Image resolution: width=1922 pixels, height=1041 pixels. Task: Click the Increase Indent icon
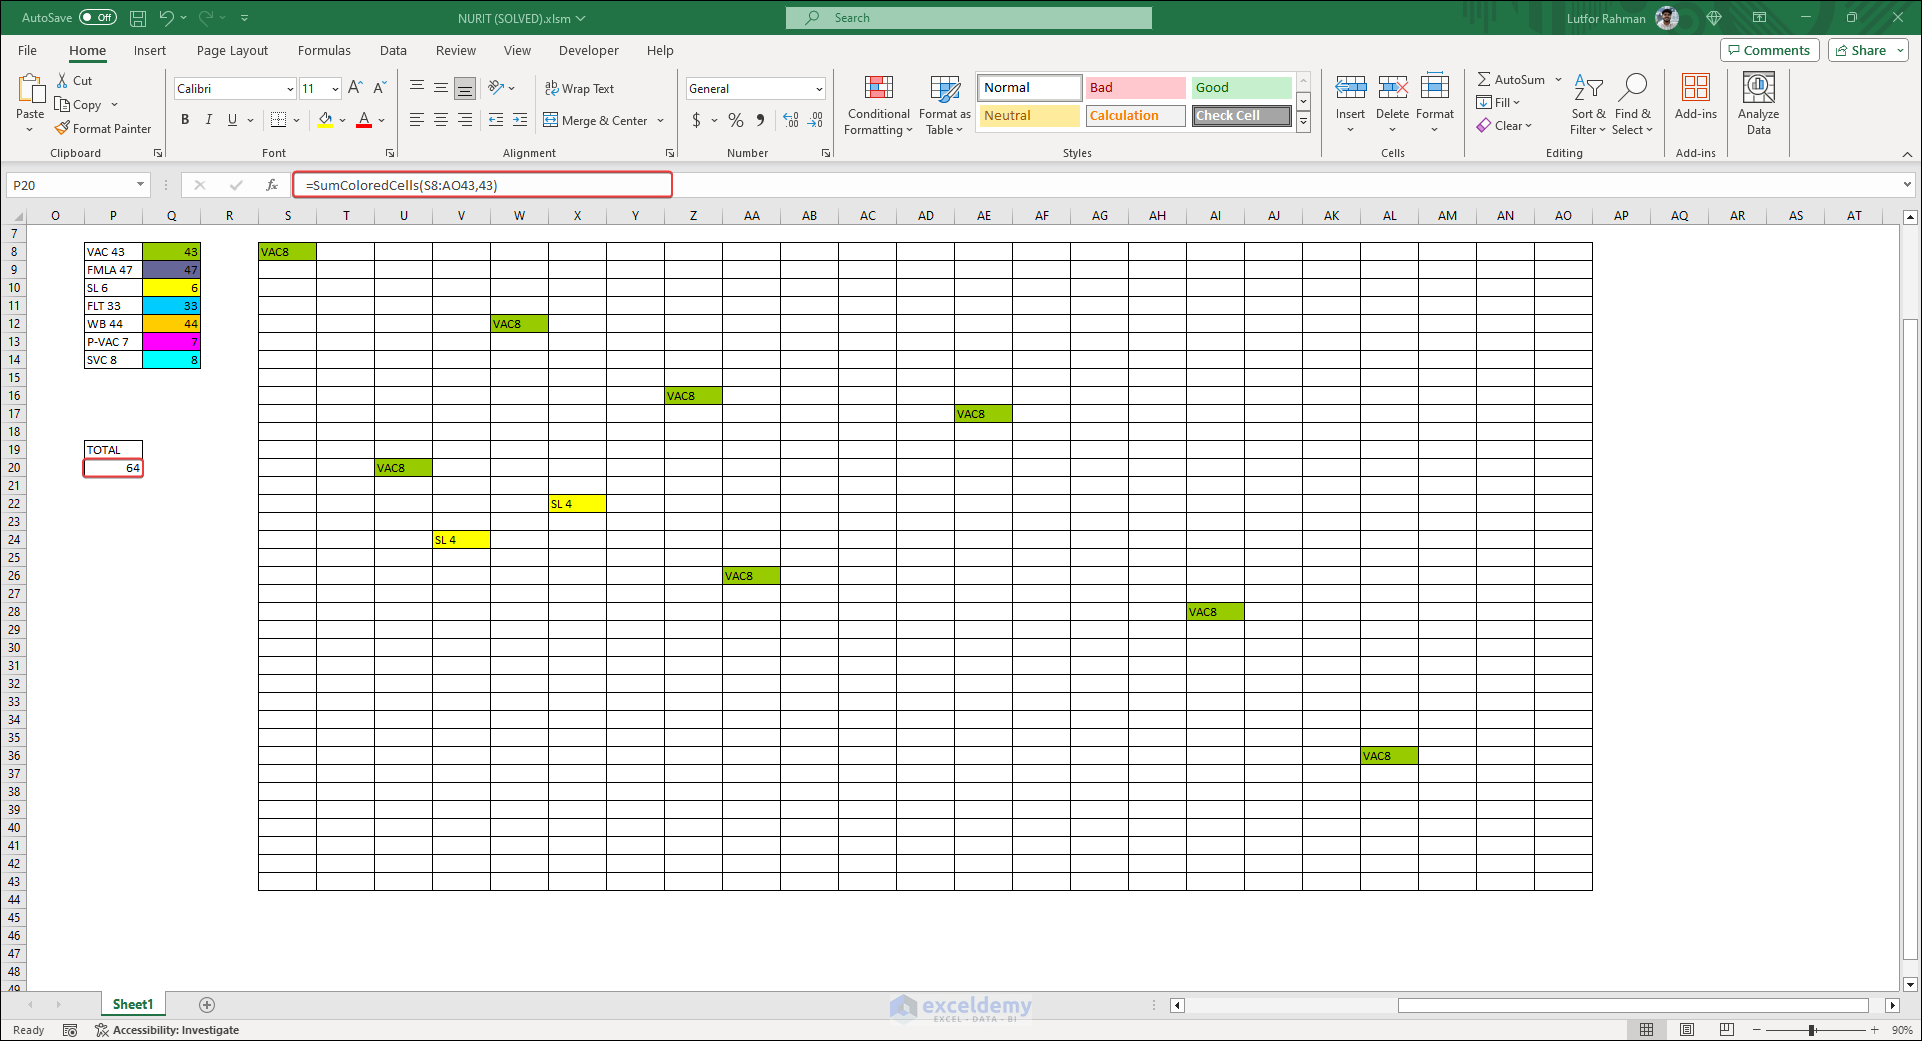(520, 120)
